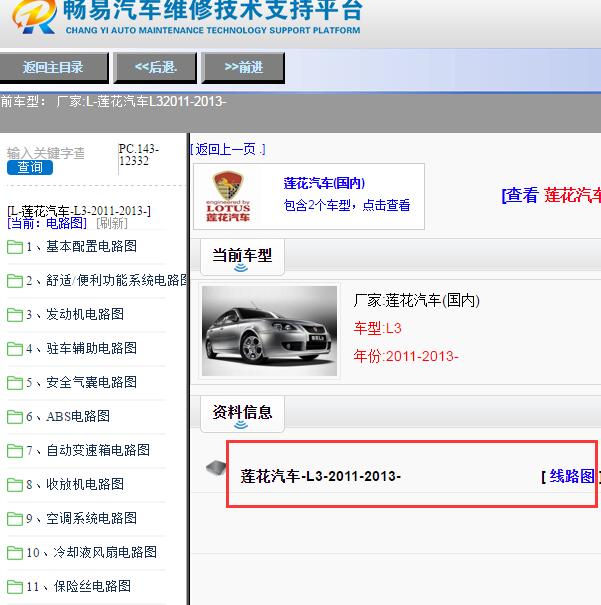Click 返回主目录 button
This screenshot has width=601, height=605.
pos(53,68)
